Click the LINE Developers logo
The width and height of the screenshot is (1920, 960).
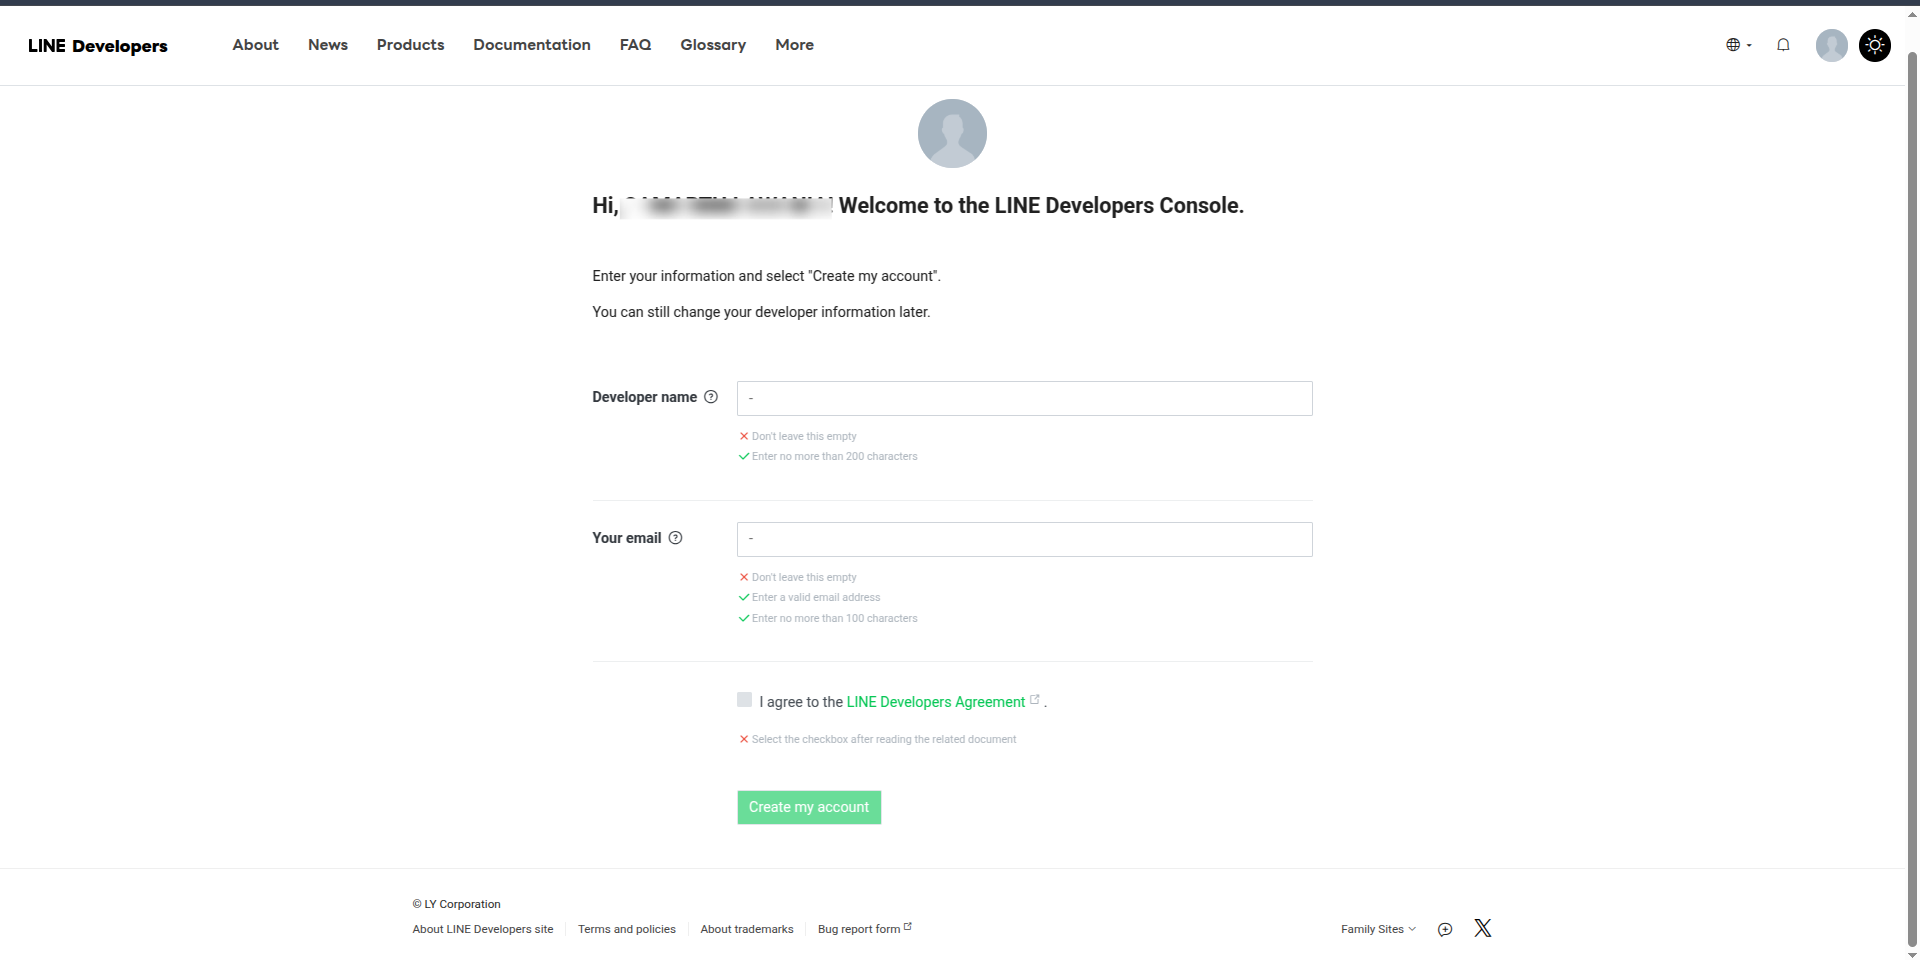point(98,46)
